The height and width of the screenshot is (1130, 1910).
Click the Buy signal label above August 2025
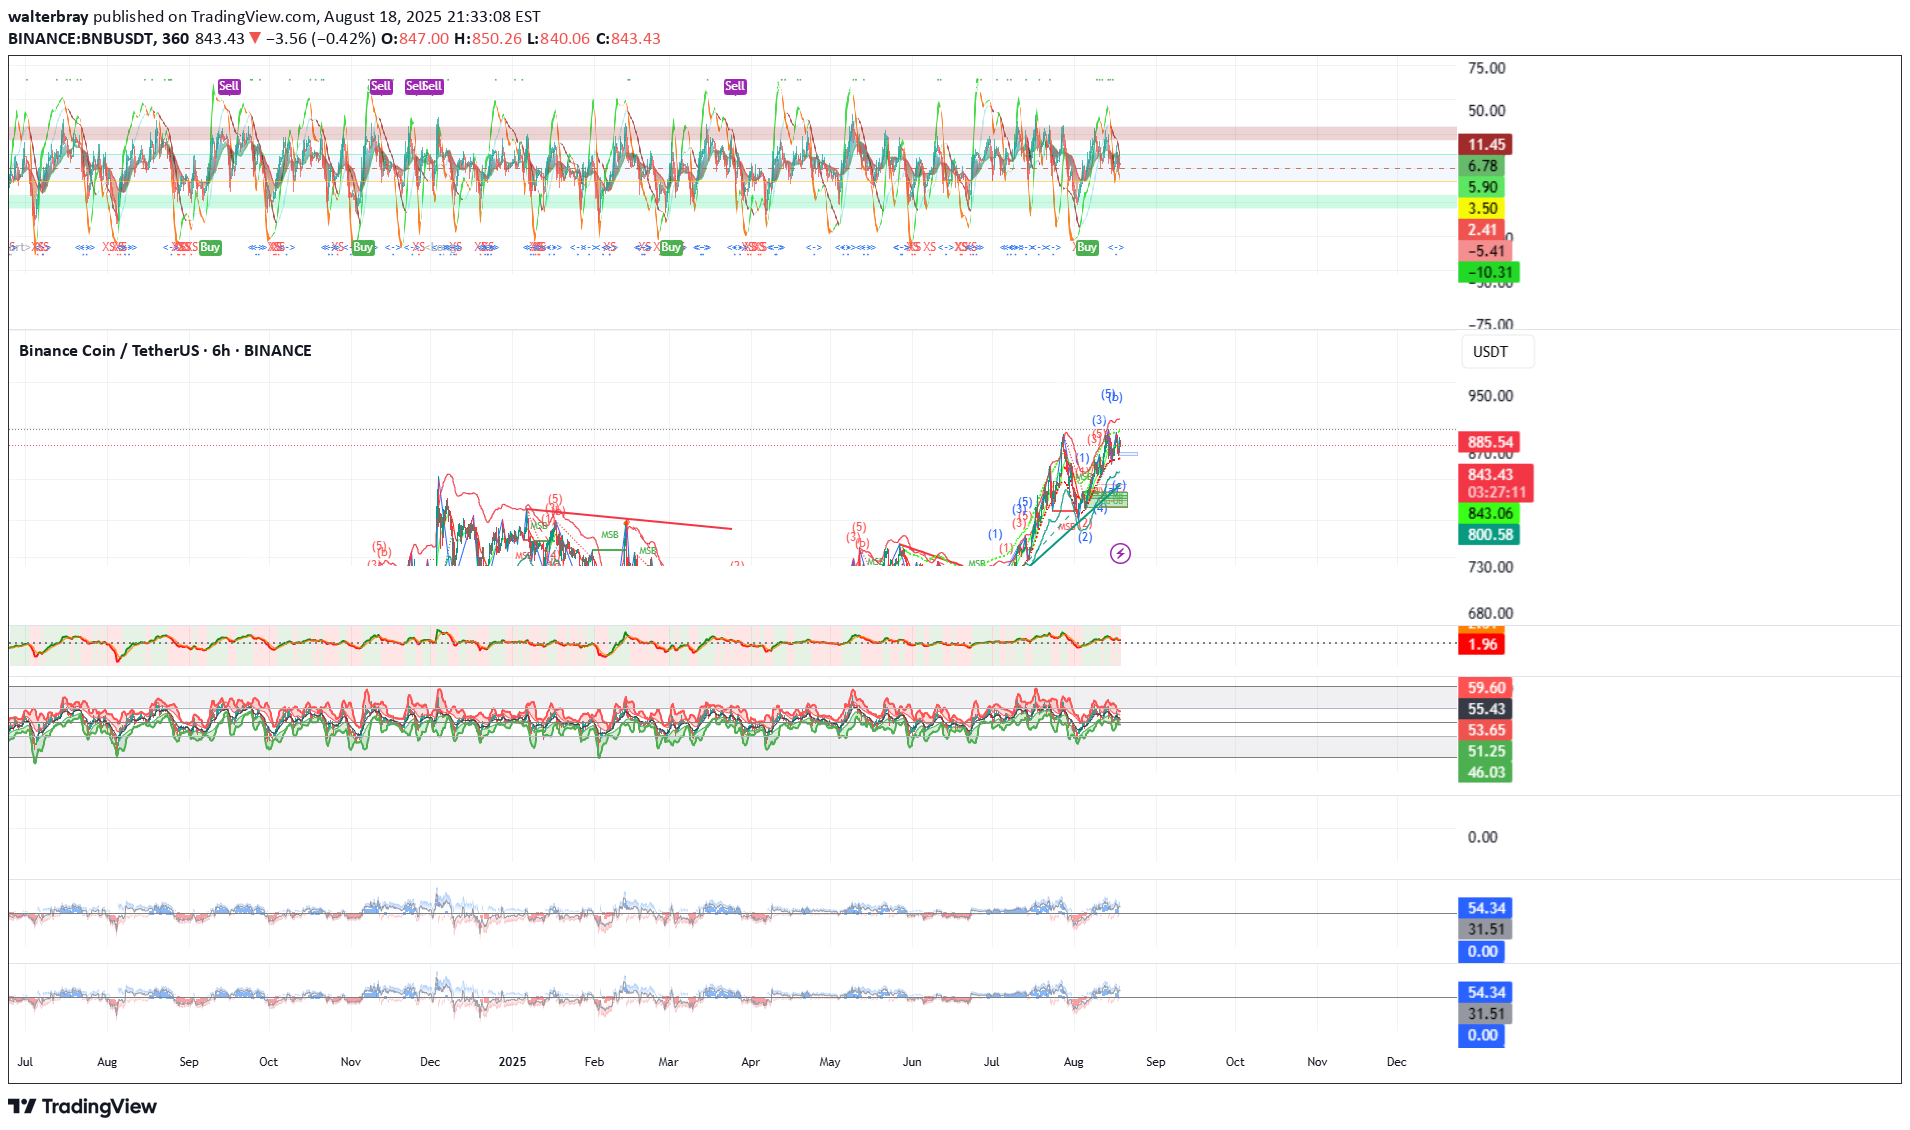coord(1087,247)
